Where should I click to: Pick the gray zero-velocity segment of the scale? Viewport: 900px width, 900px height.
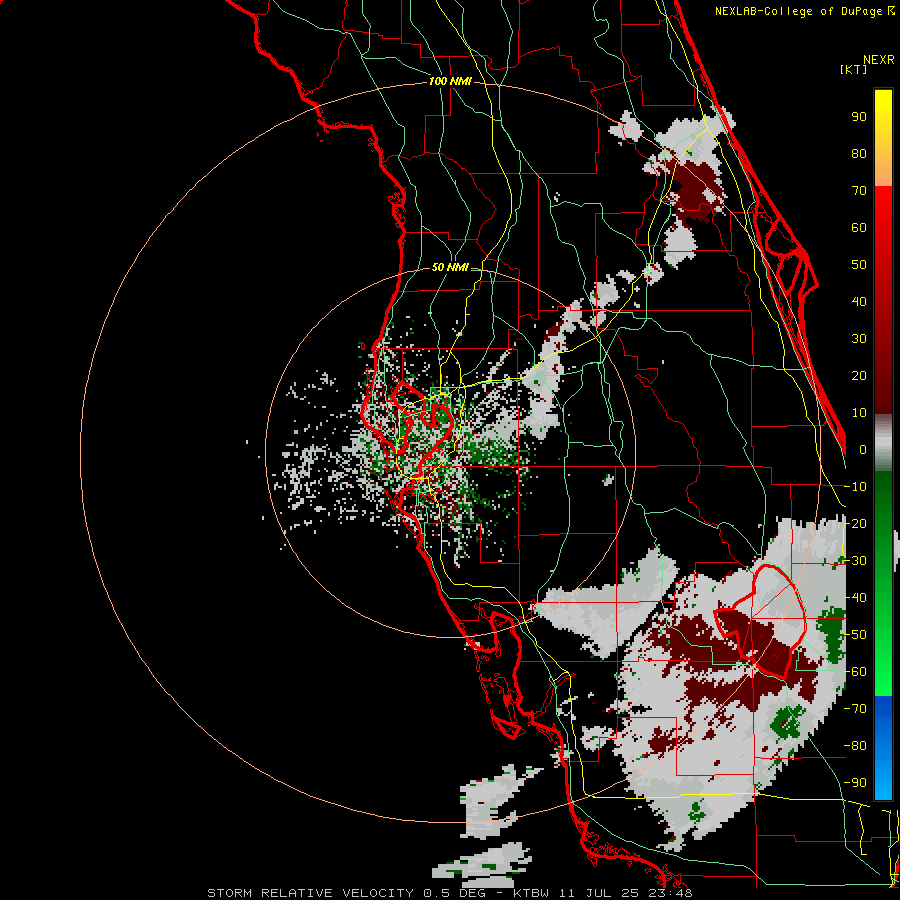pos(883,443)
